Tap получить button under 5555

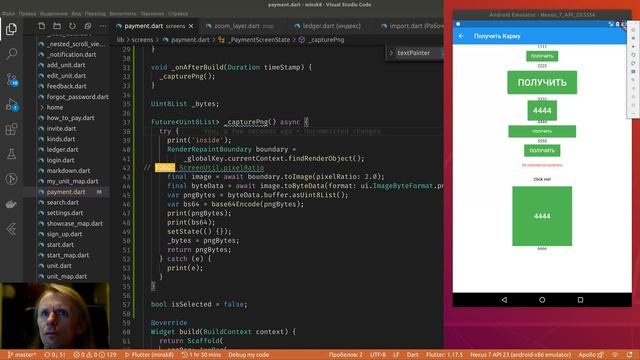(x=542, y=151)
